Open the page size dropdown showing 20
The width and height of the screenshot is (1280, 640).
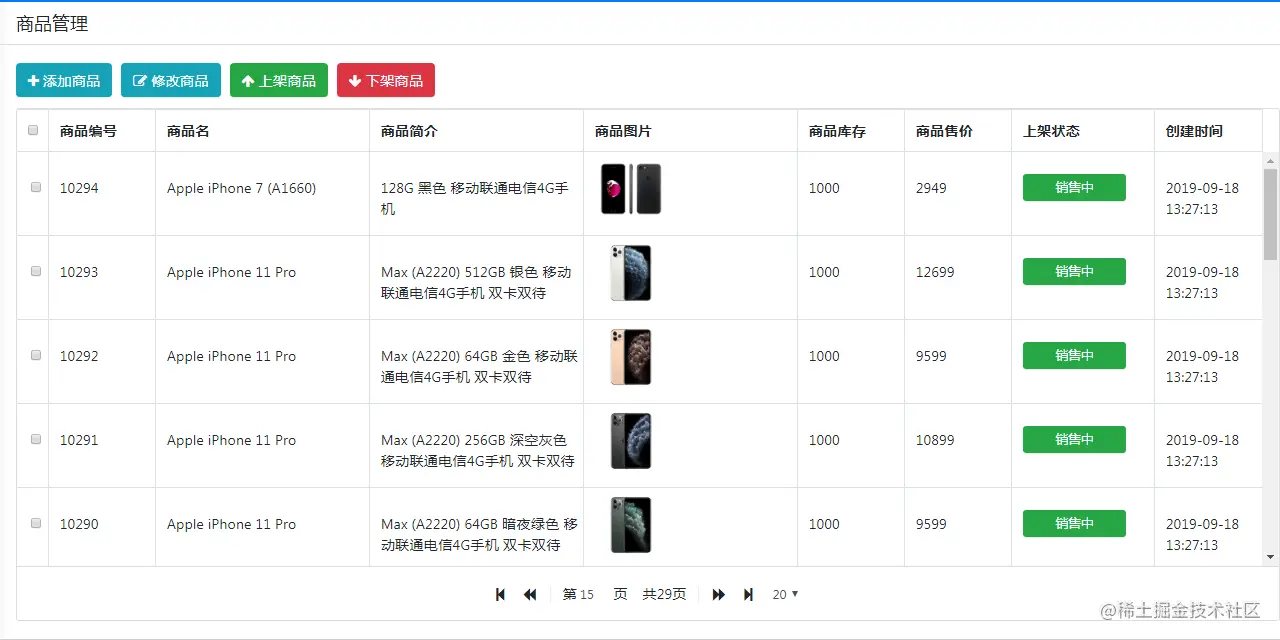click(785, 594)
